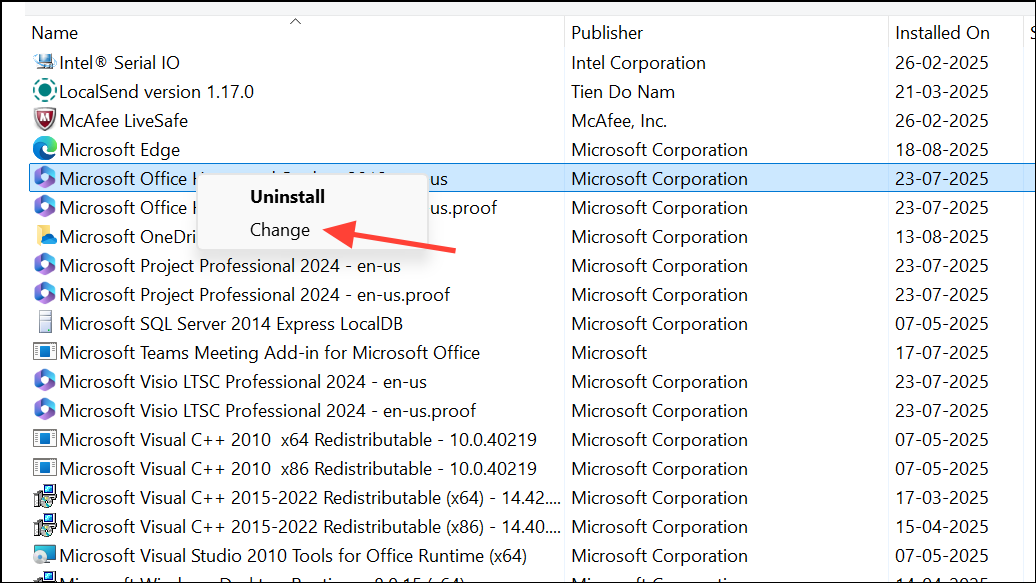Click the LocalSend version 1.17.0 icon
The width and height of the screenshot is (1036, 583).
[44, 91]
